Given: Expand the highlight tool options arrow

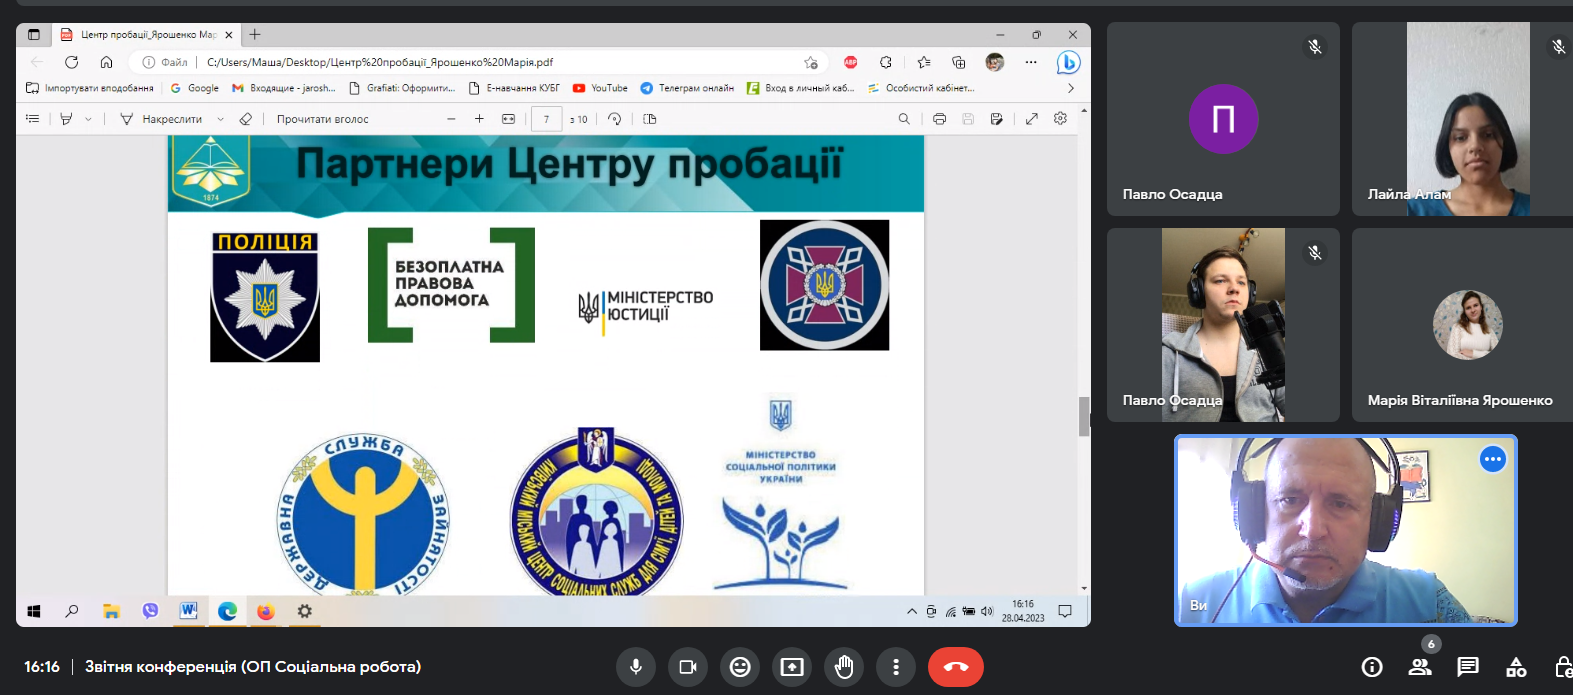Looking at the screenshot, I should [89, 119].
